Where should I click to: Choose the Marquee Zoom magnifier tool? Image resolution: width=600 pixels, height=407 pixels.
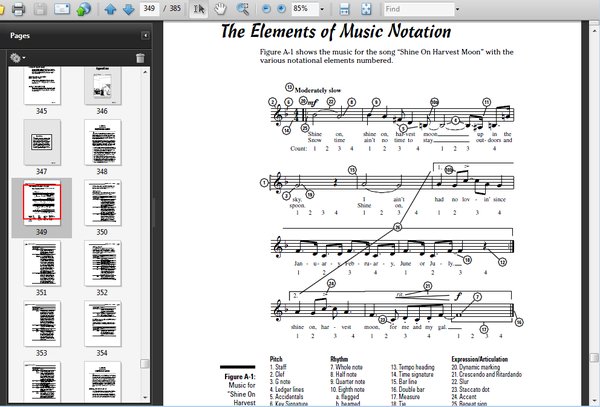click(242, 9)
